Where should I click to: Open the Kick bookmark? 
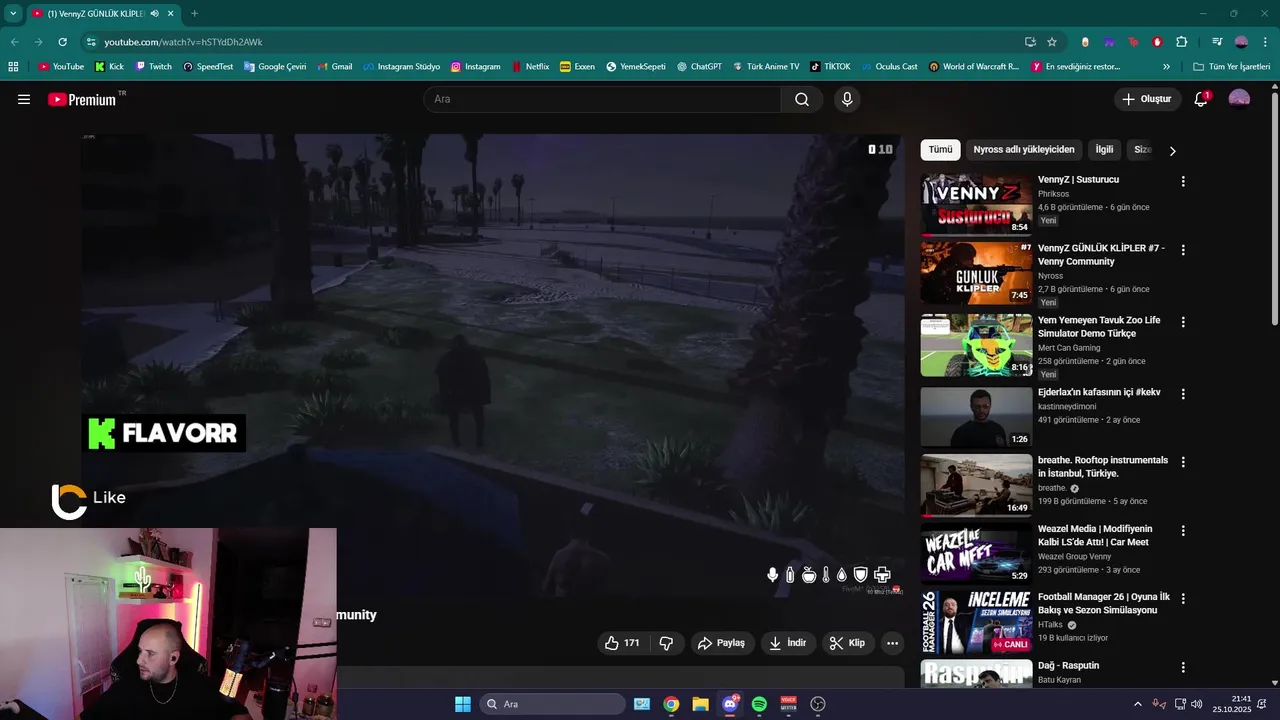pos(109,67)
